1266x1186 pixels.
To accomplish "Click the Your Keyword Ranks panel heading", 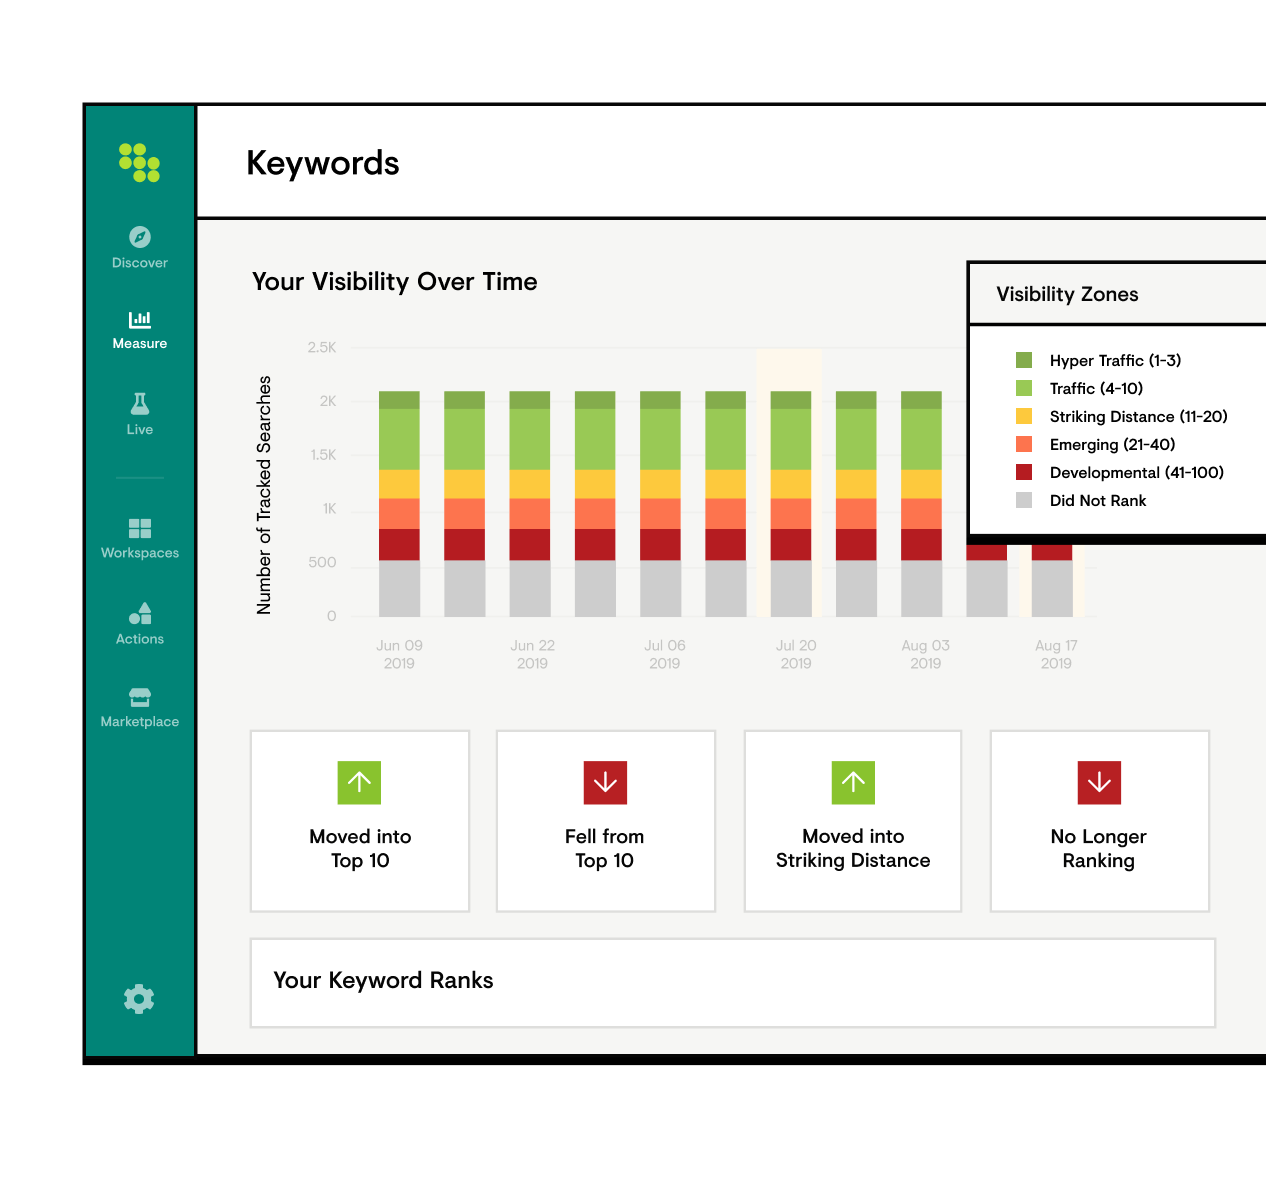I will click(383, 980).
